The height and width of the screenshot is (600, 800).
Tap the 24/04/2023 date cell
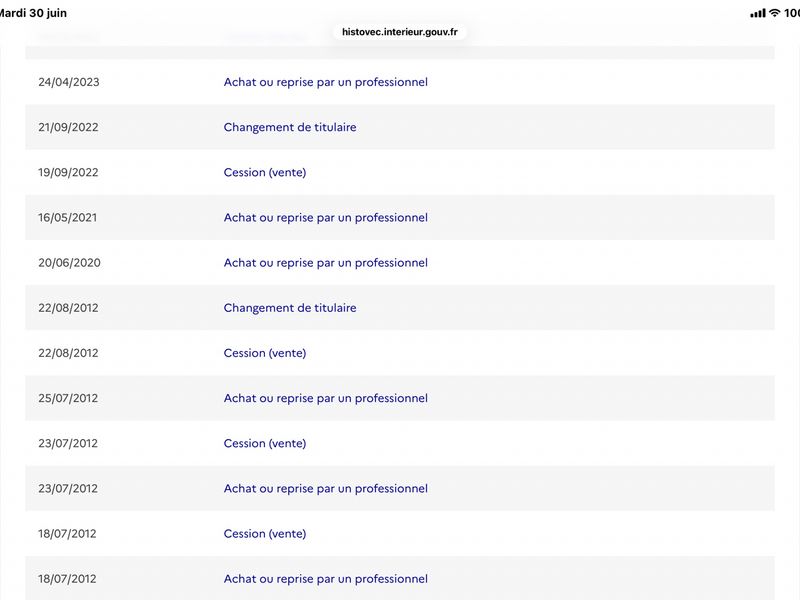click(68, 82)
